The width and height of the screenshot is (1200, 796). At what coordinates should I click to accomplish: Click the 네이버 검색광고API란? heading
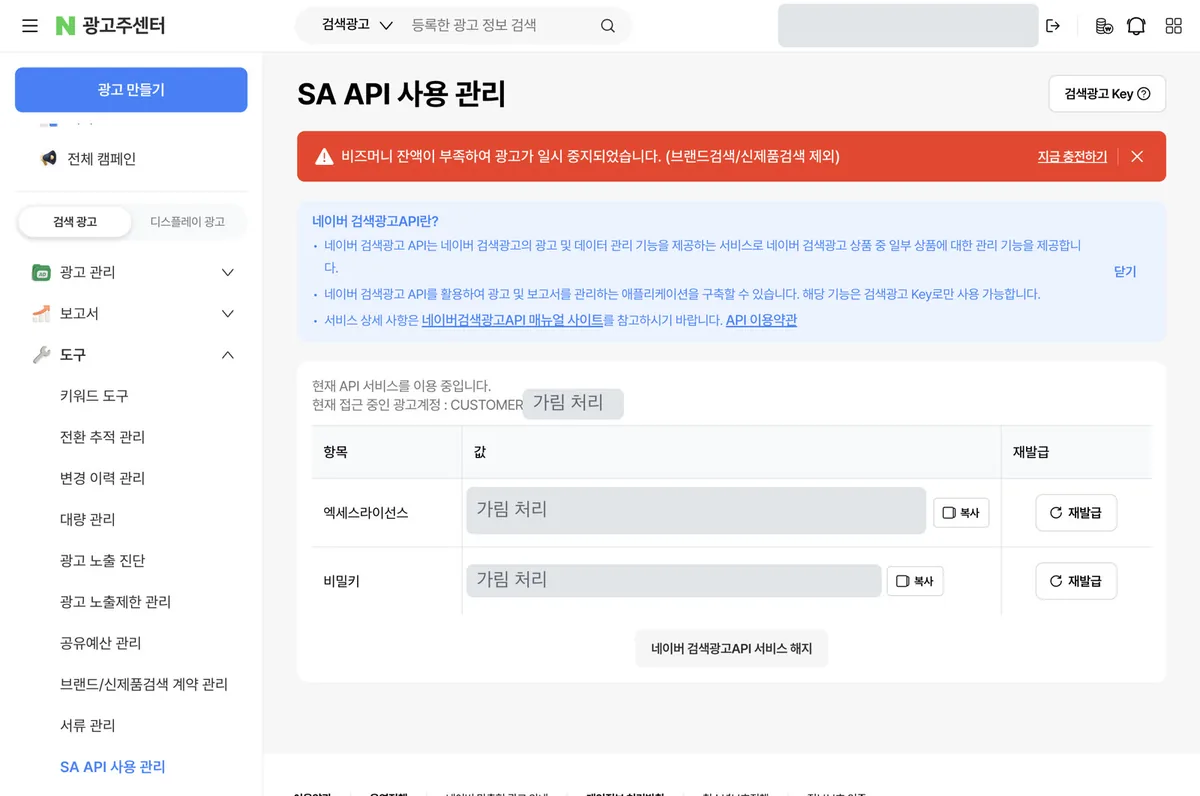[x=375, y=221]
